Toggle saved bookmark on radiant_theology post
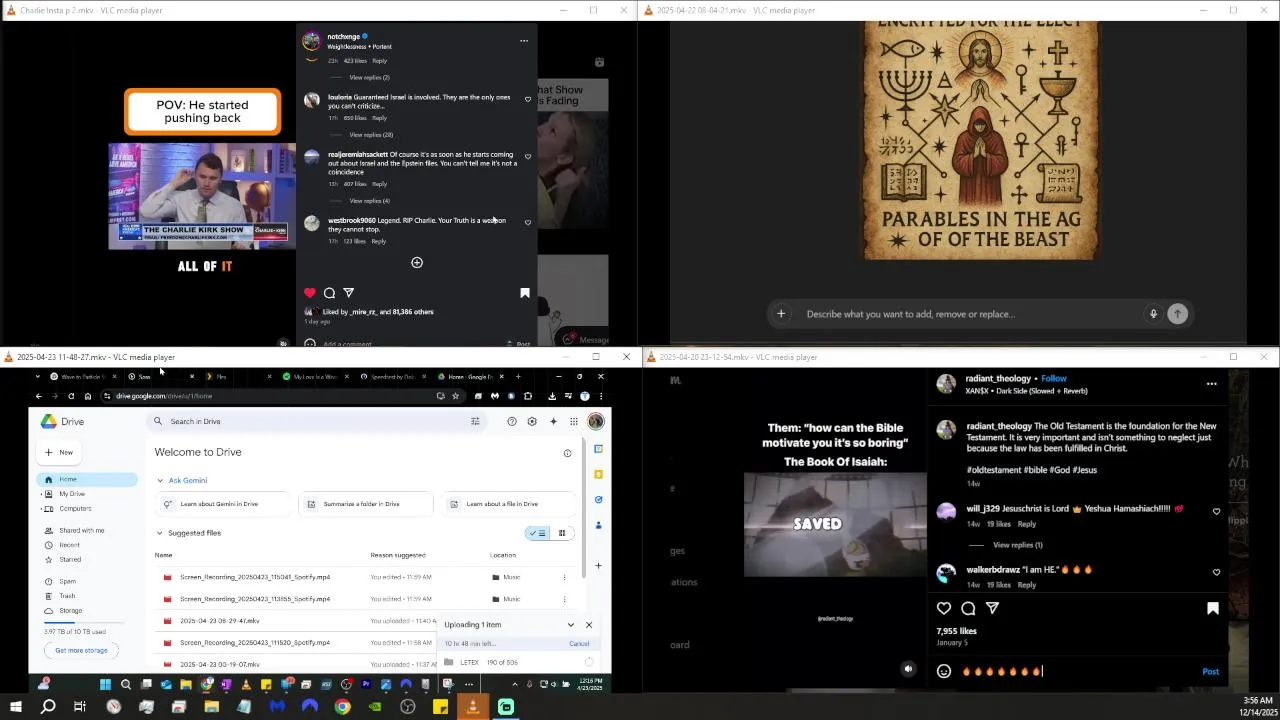 1212,608
